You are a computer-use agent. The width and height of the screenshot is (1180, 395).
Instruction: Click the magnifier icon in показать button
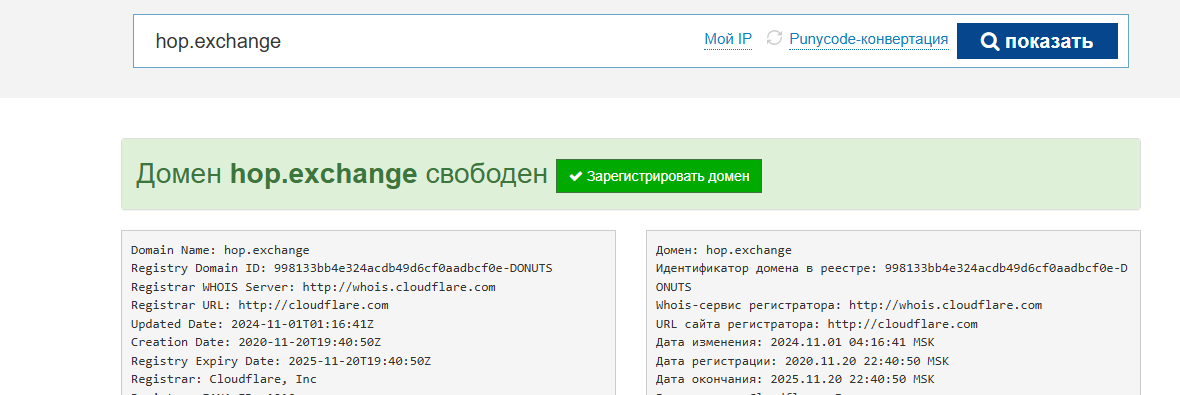click(x=990, y=41)
